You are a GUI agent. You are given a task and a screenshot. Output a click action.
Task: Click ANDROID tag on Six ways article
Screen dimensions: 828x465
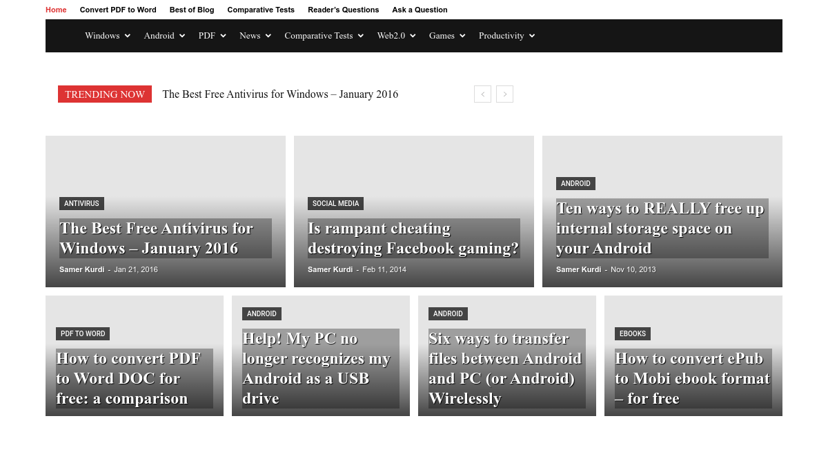click(448, 314)
